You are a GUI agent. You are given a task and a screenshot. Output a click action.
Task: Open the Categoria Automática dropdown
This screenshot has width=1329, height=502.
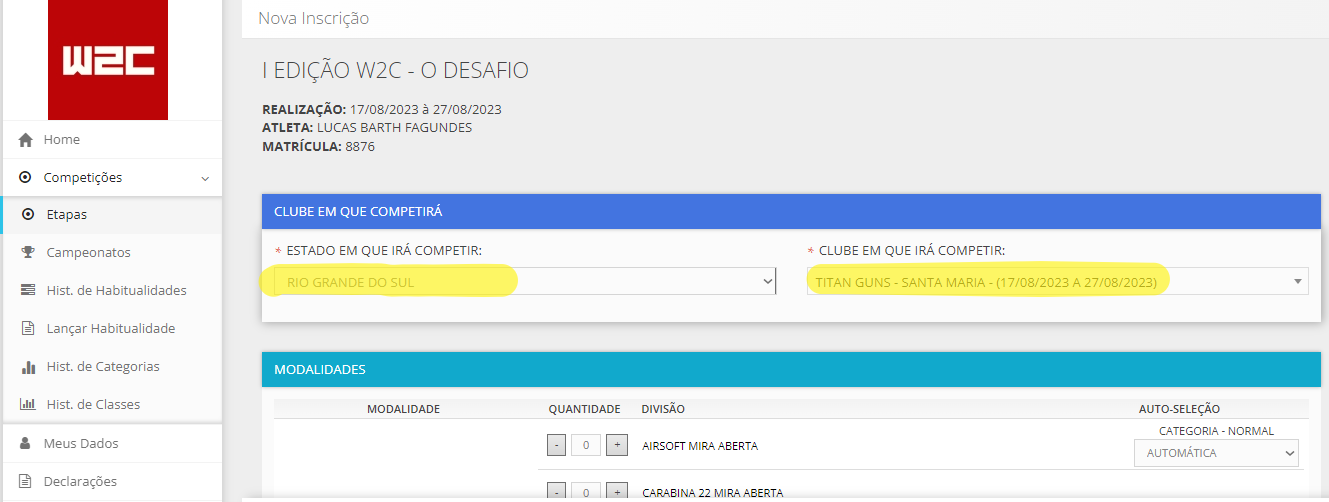(1216, 453)
